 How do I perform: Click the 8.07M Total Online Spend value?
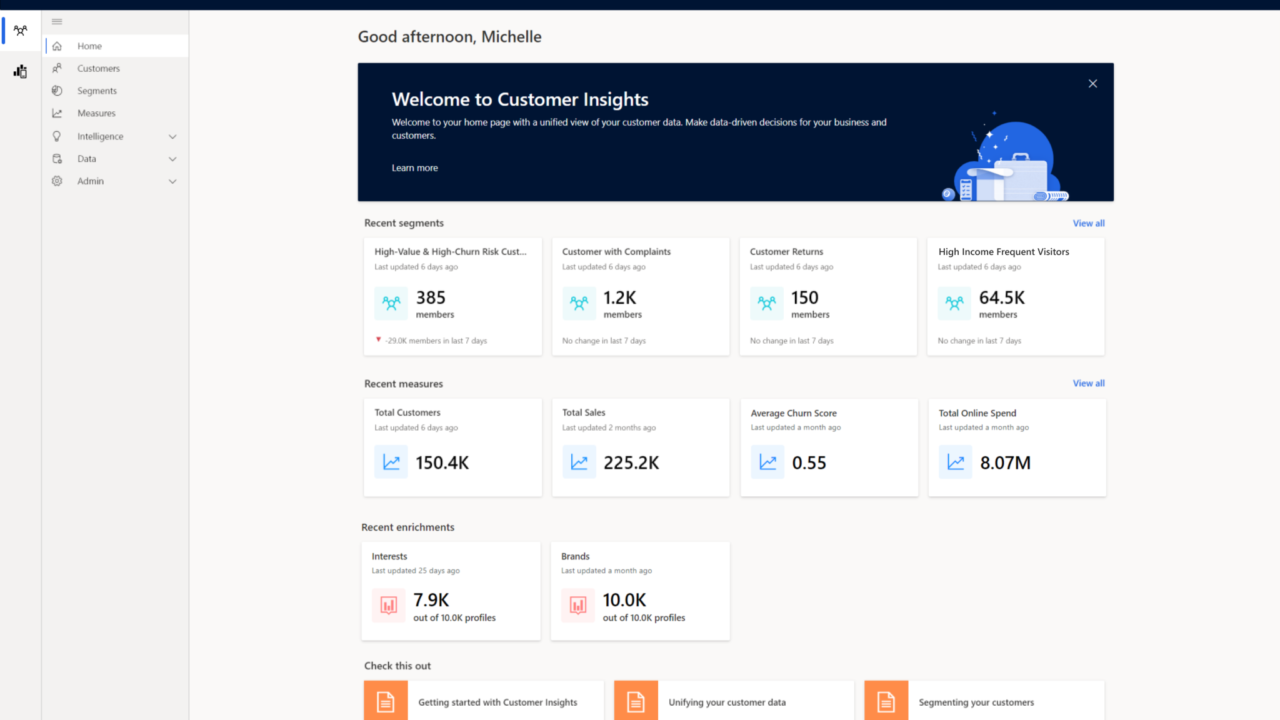(1005, 463)
